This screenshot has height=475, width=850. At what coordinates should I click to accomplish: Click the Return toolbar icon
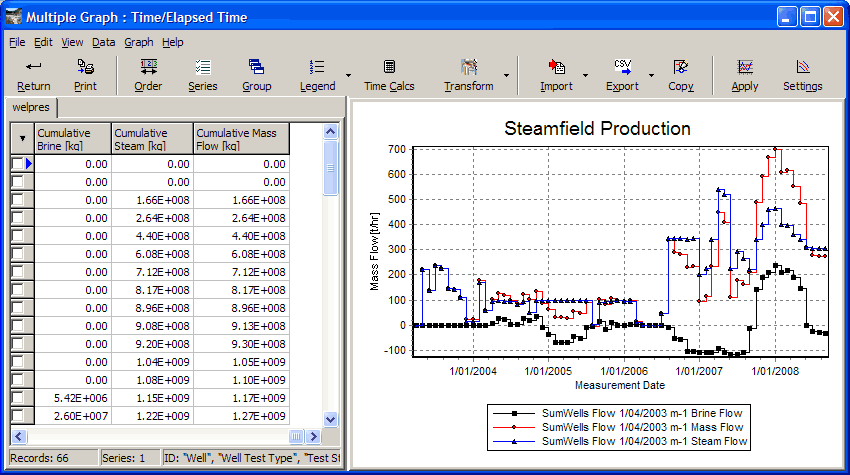34,67
